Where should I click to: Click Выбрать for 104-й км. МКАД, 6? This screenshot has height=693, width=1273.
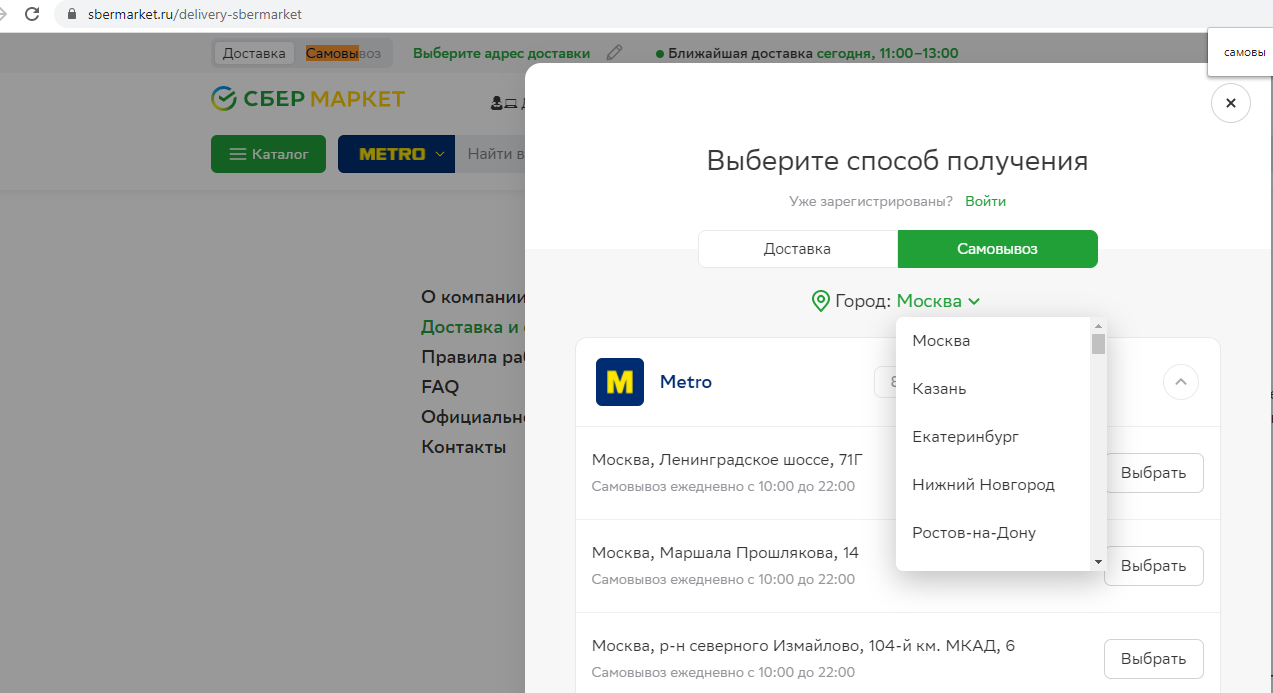[1153, 659]
